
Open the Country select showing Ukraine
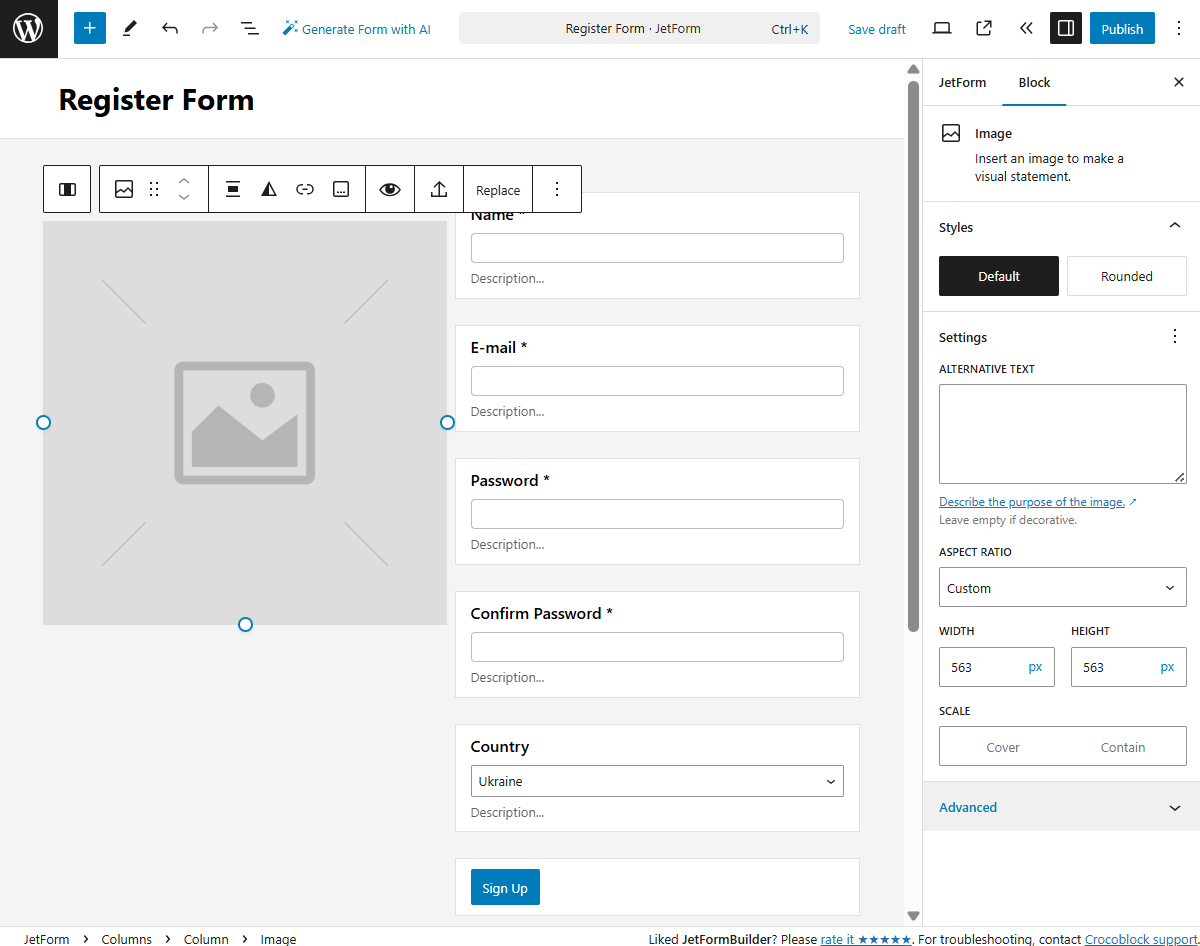(657, 781)
